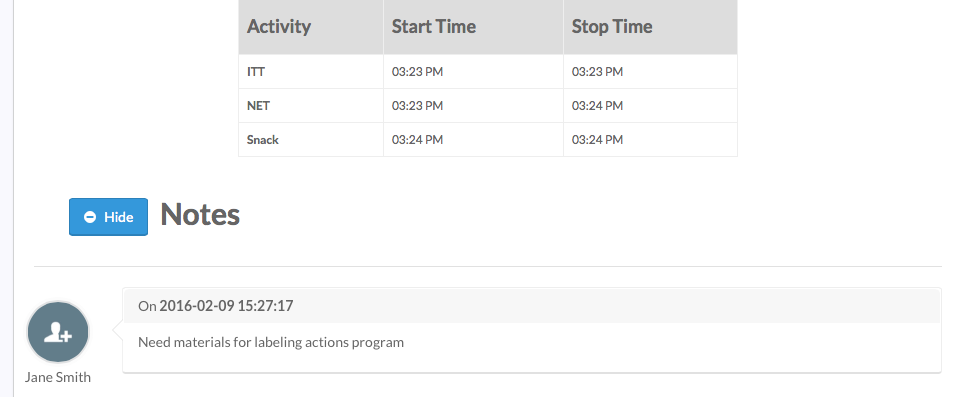The image size is (954, 397).
Task: Click the note header bar
Action: [532, 305]
